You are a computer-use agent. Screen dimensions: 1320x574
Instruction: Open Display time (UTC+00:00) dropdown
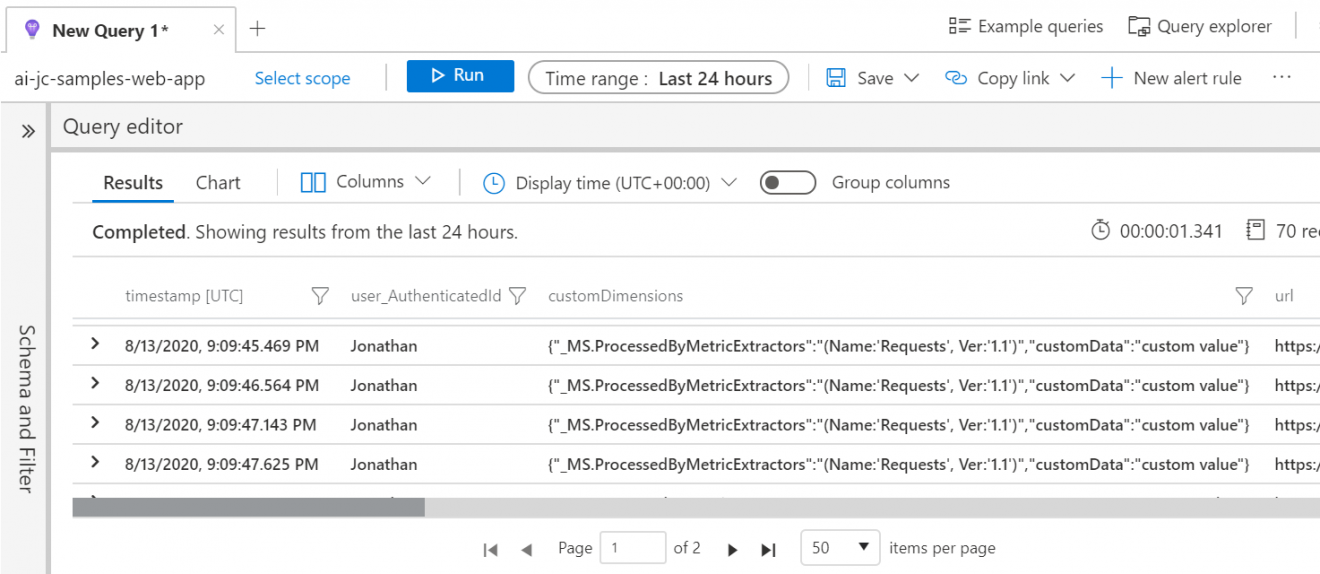click(610, 183)
